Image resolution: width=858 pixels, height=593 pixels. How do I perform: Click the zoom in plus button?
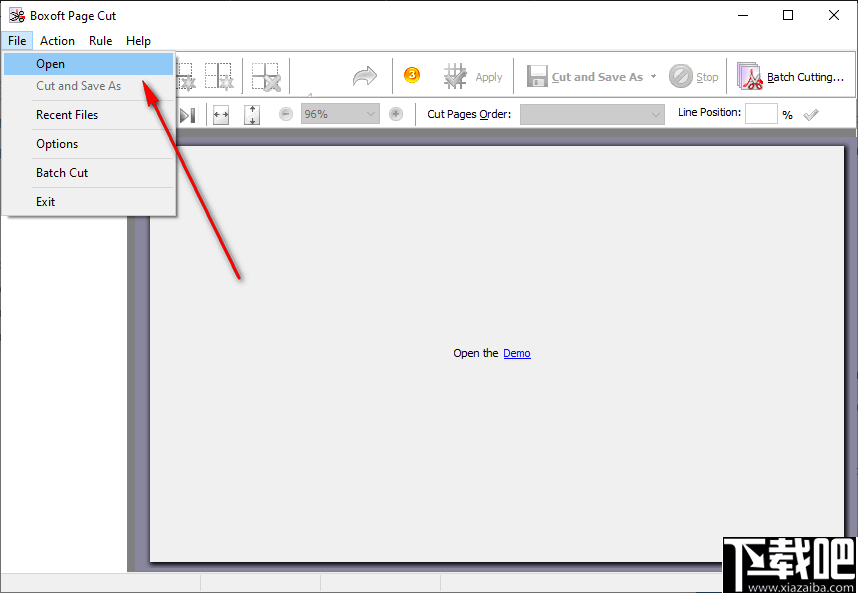(x=395, y=114)
